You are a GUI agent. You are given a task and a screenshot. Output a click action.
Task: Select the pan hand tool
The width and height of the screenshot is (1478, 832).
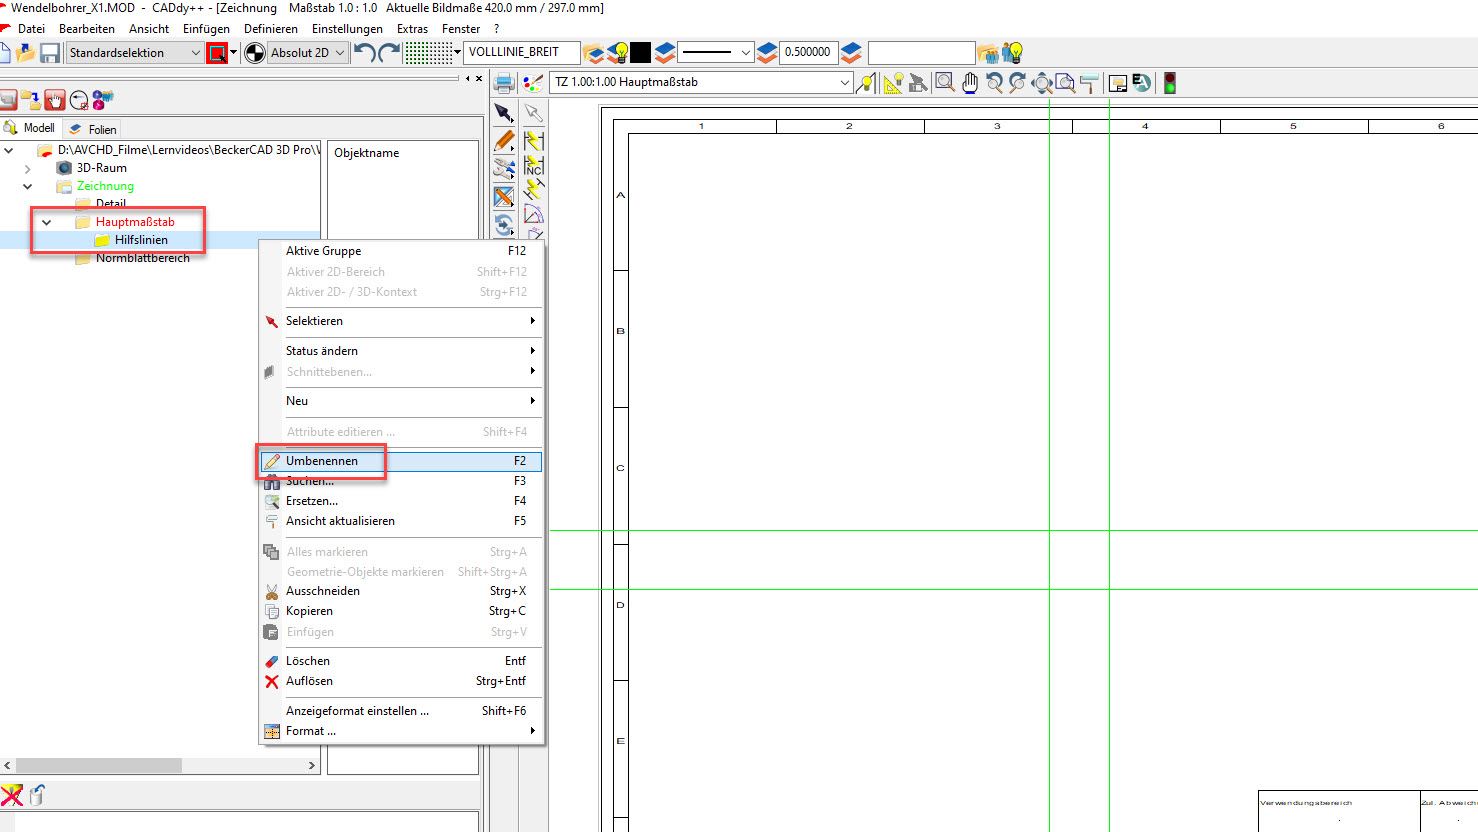pyautogui.click(x=969, y=83)
